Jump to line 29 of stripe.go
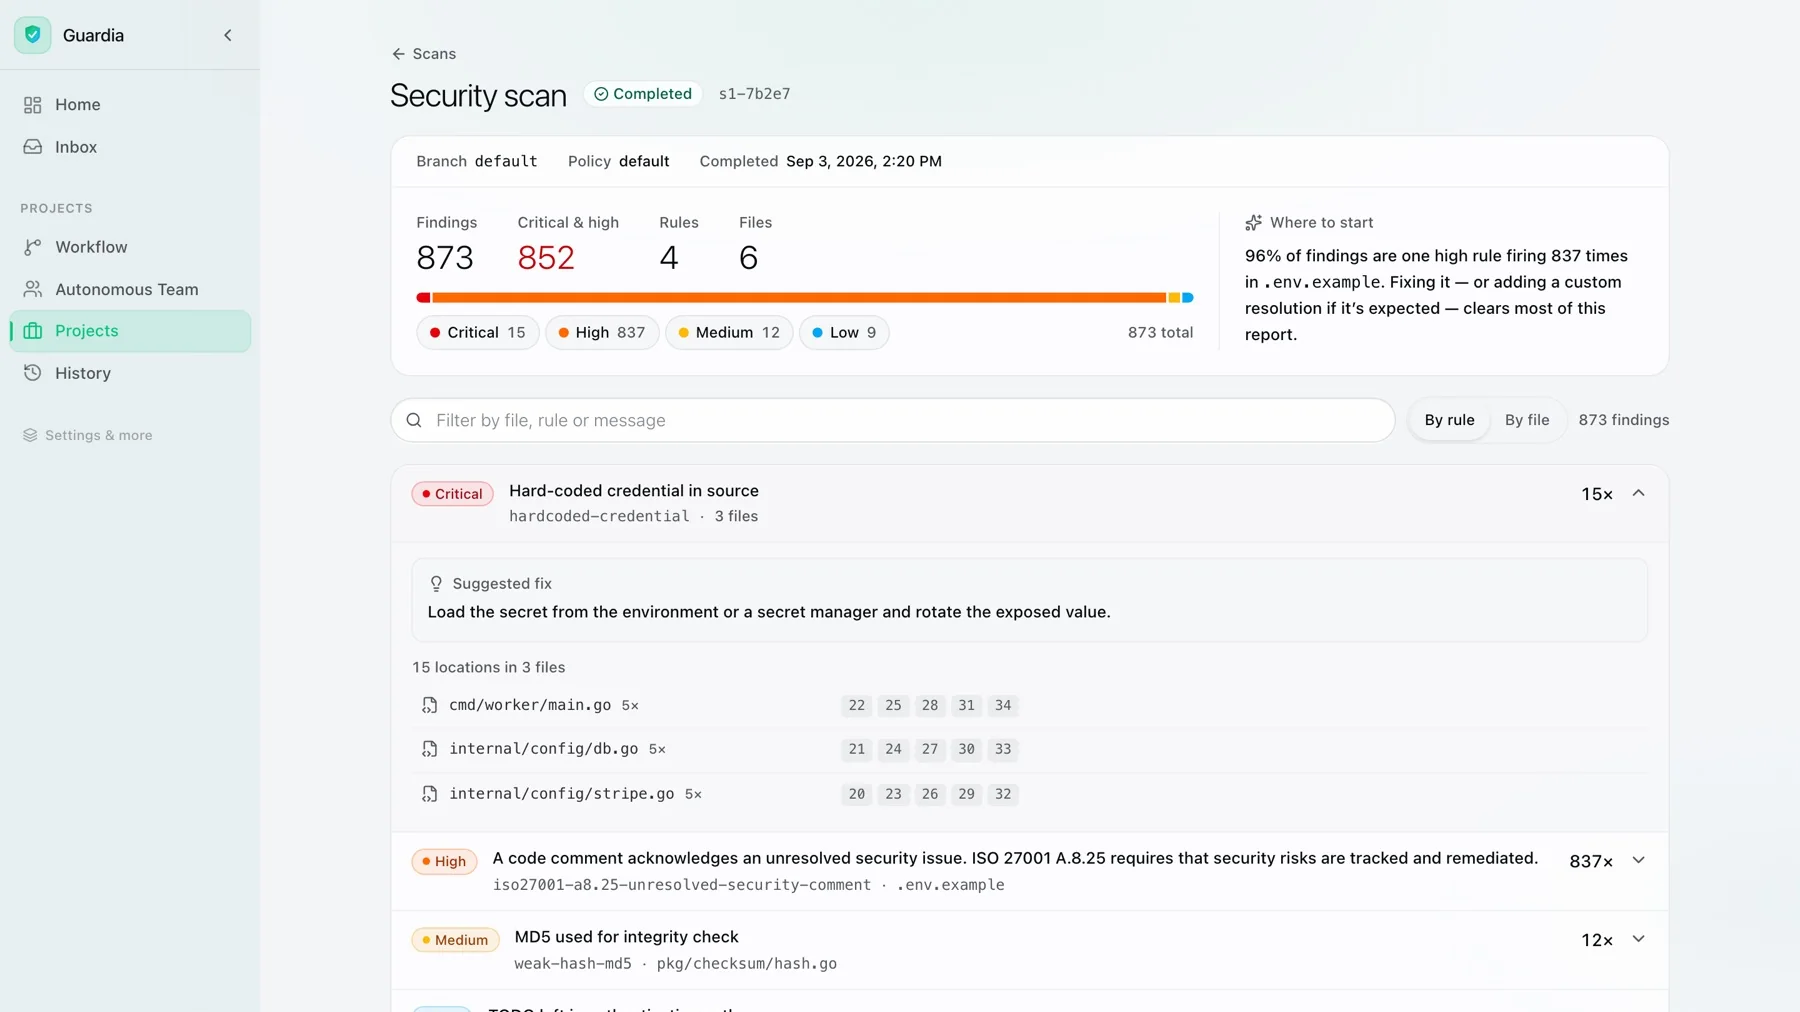 pyautogui.click(x=966, y=794)
